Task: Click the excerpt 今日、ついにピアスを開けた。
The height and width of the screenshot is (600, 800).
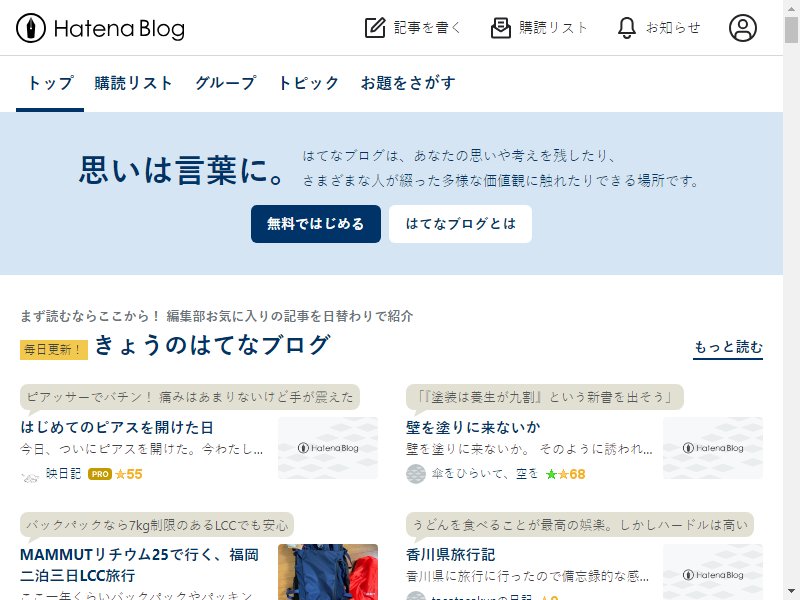Action: click(x=142, y=449)
